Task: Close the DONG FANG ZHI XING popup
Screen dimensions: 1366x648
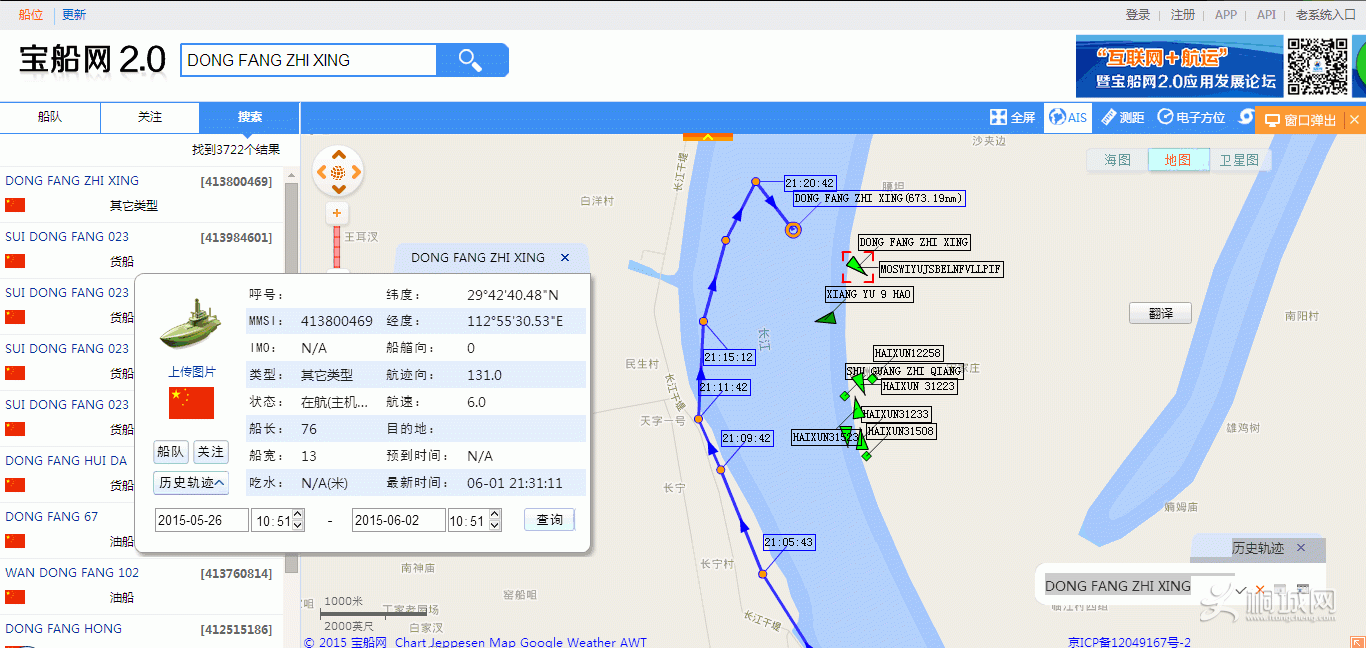Action: pyautogui.click(x=565, y=258)
